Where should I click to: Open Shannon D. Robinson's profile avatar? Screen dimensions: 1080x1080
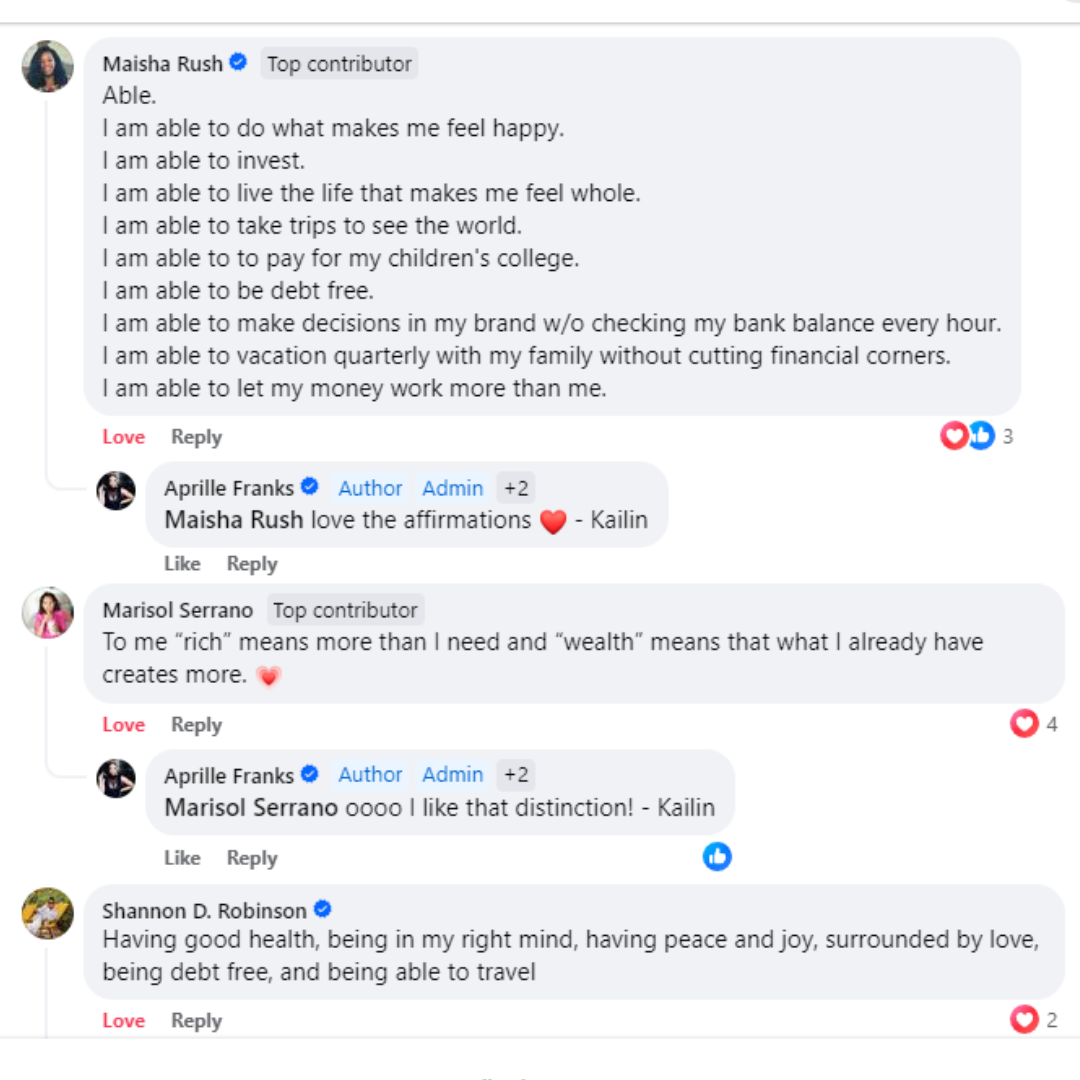48,913
